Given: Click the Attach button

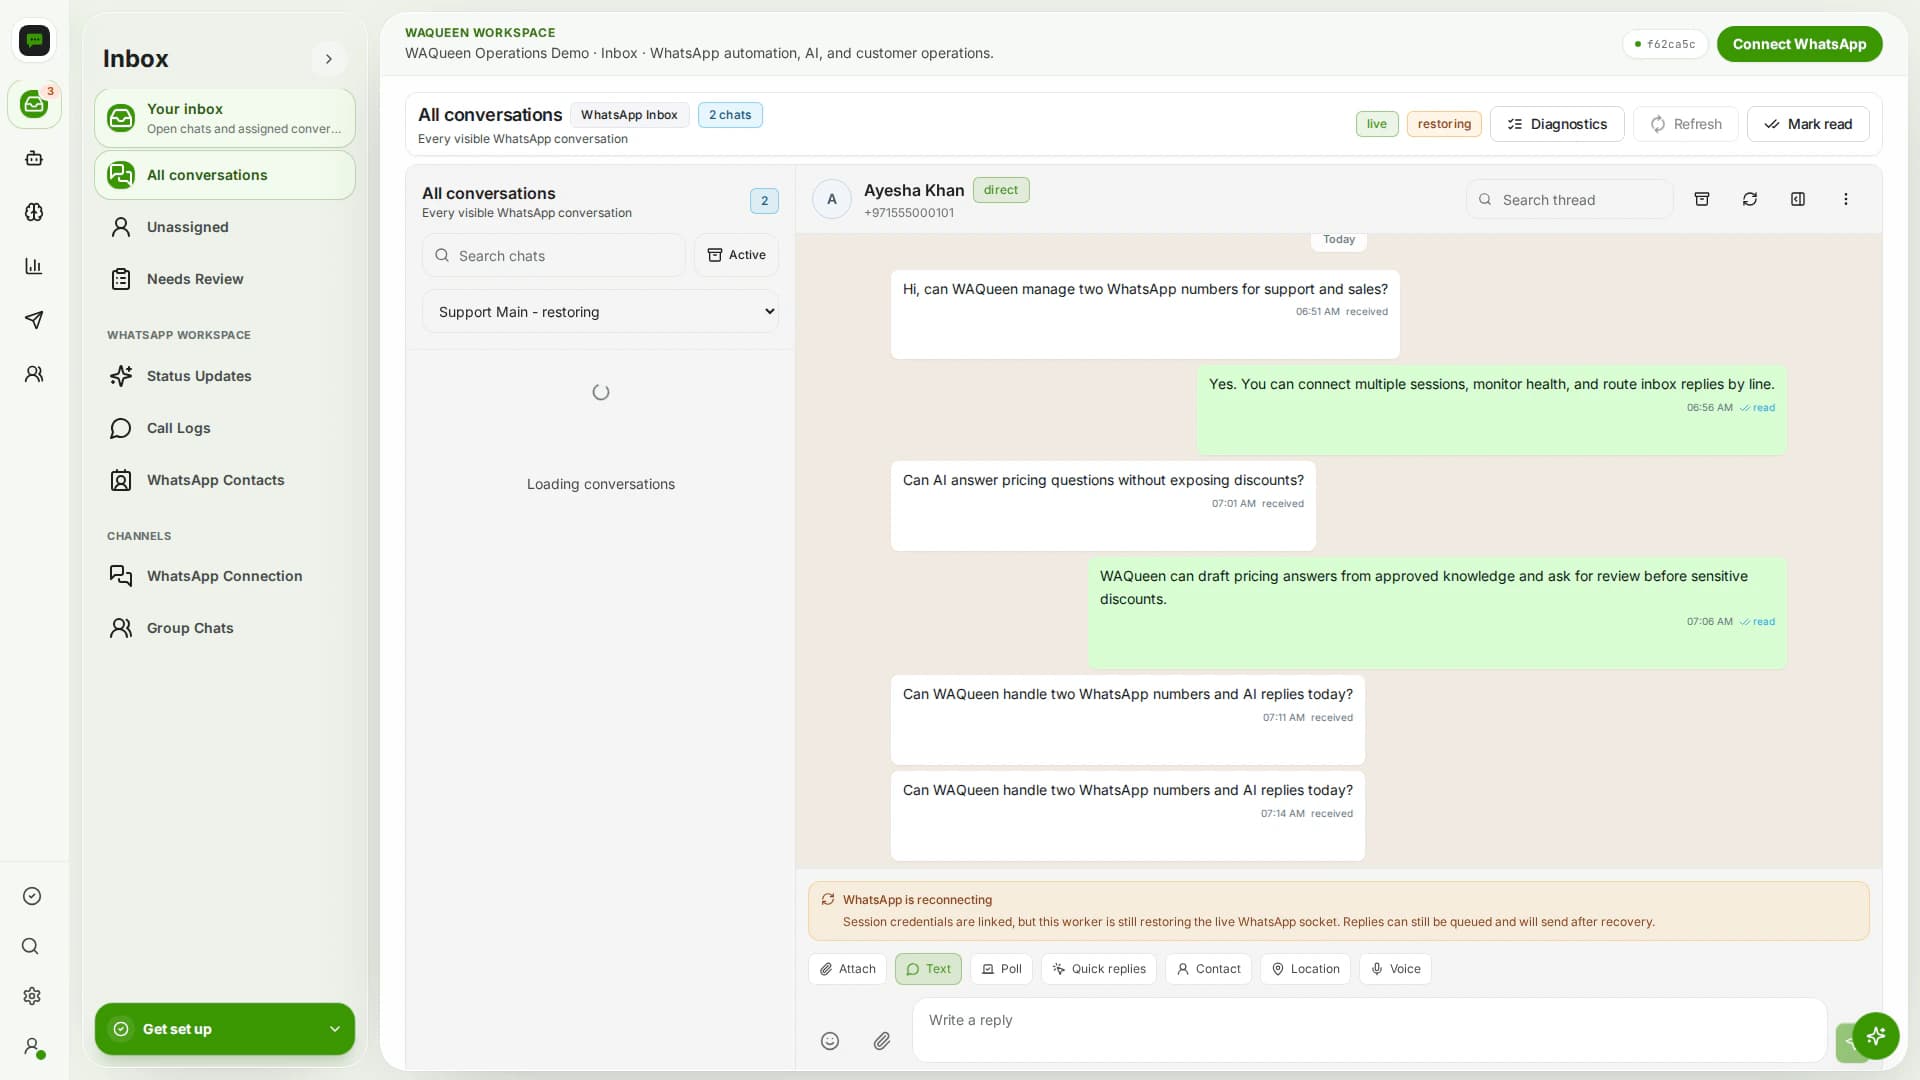Looking at the screenshot, I should click(x=847, y=969).
